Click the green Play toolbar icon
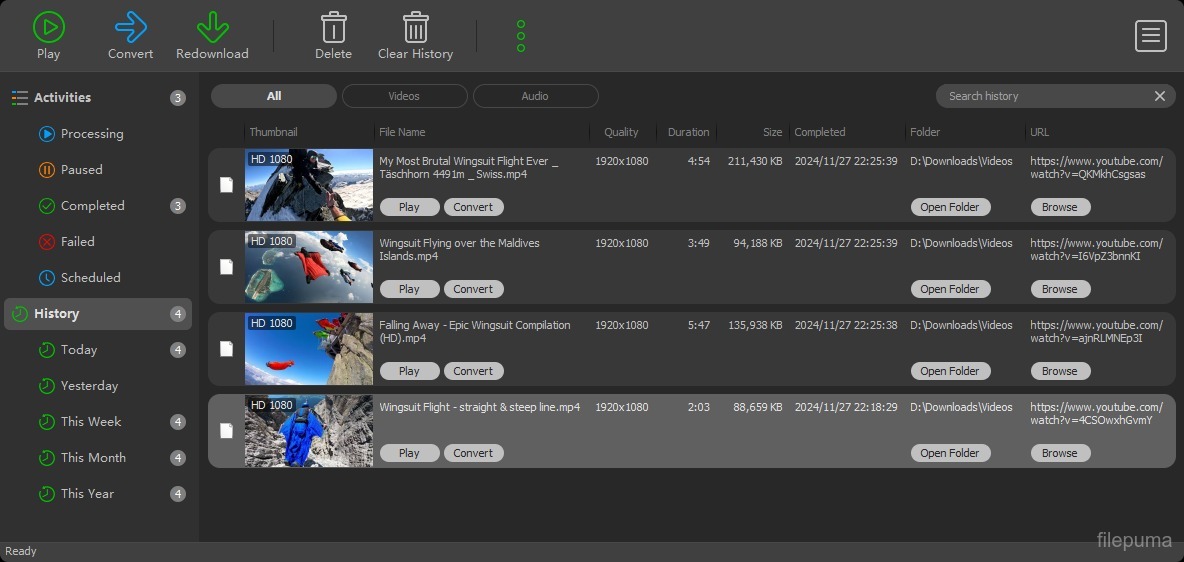1184x562 pixels. pos(48,27)
